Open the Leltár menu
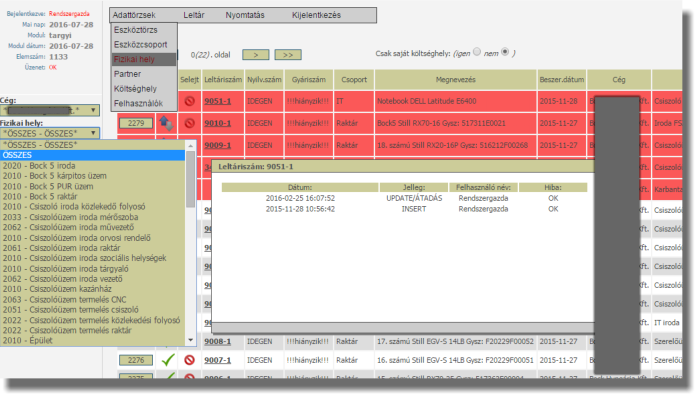 coord(194,15)
